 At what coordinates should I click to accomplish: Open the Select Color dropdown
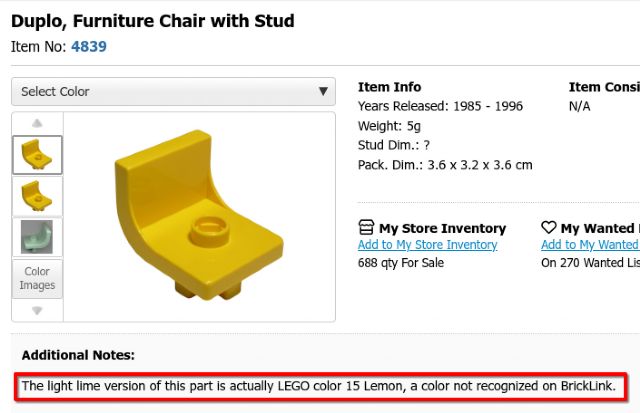point(173,91)
